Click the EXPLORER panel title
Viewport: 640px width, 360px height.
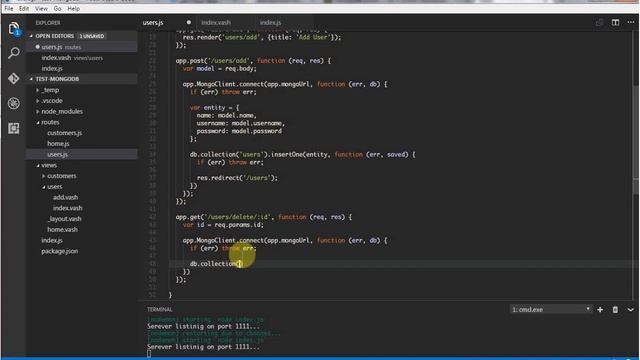(48, 23)
